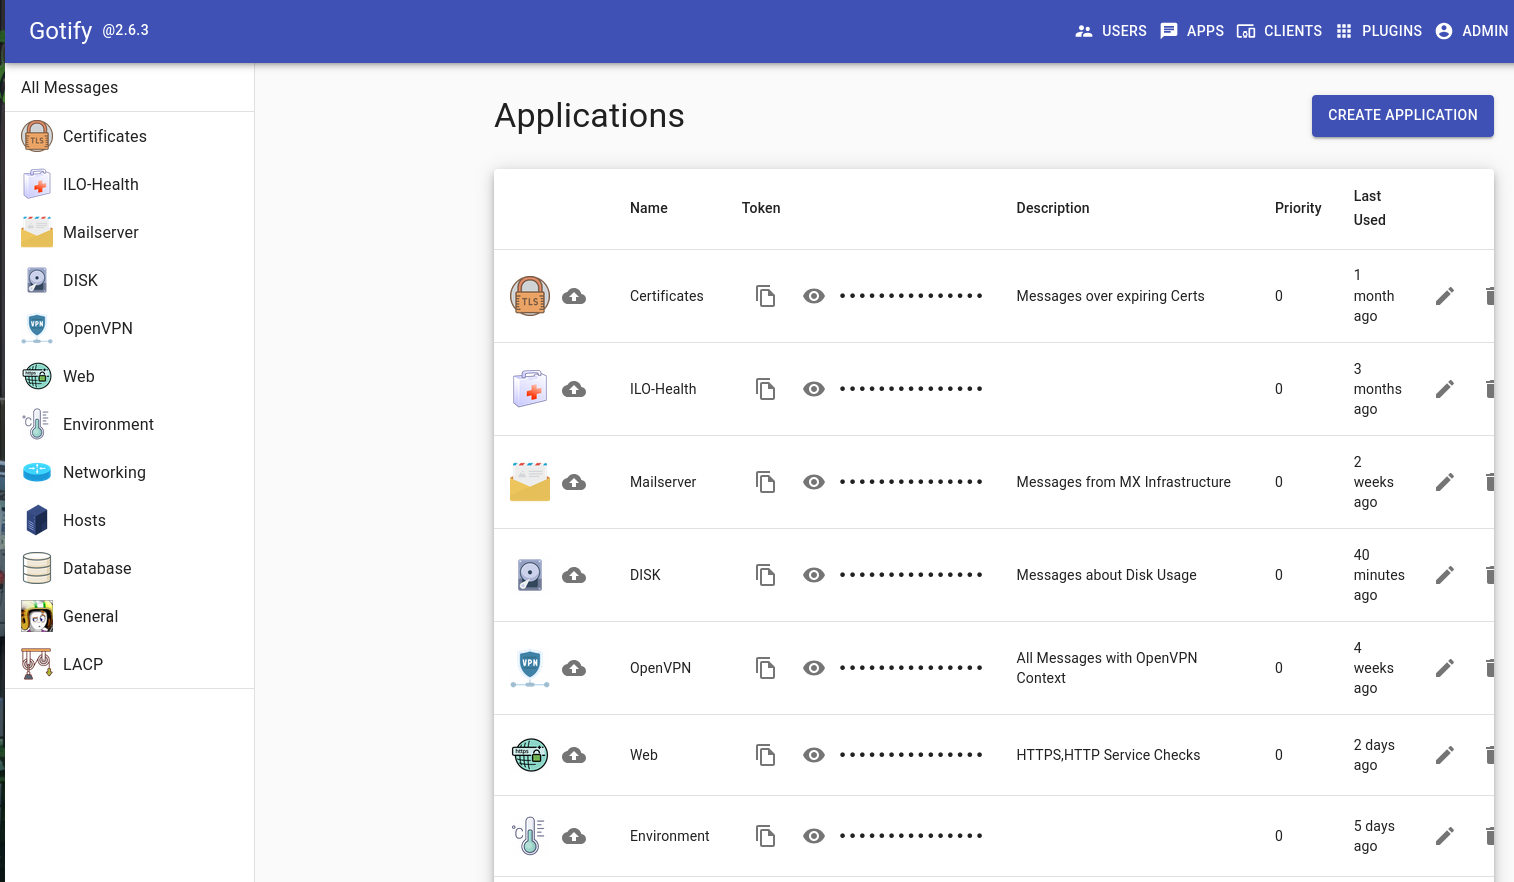Open the Plugins section
Screen dimensions: 1514x882
coord(1378,31)
